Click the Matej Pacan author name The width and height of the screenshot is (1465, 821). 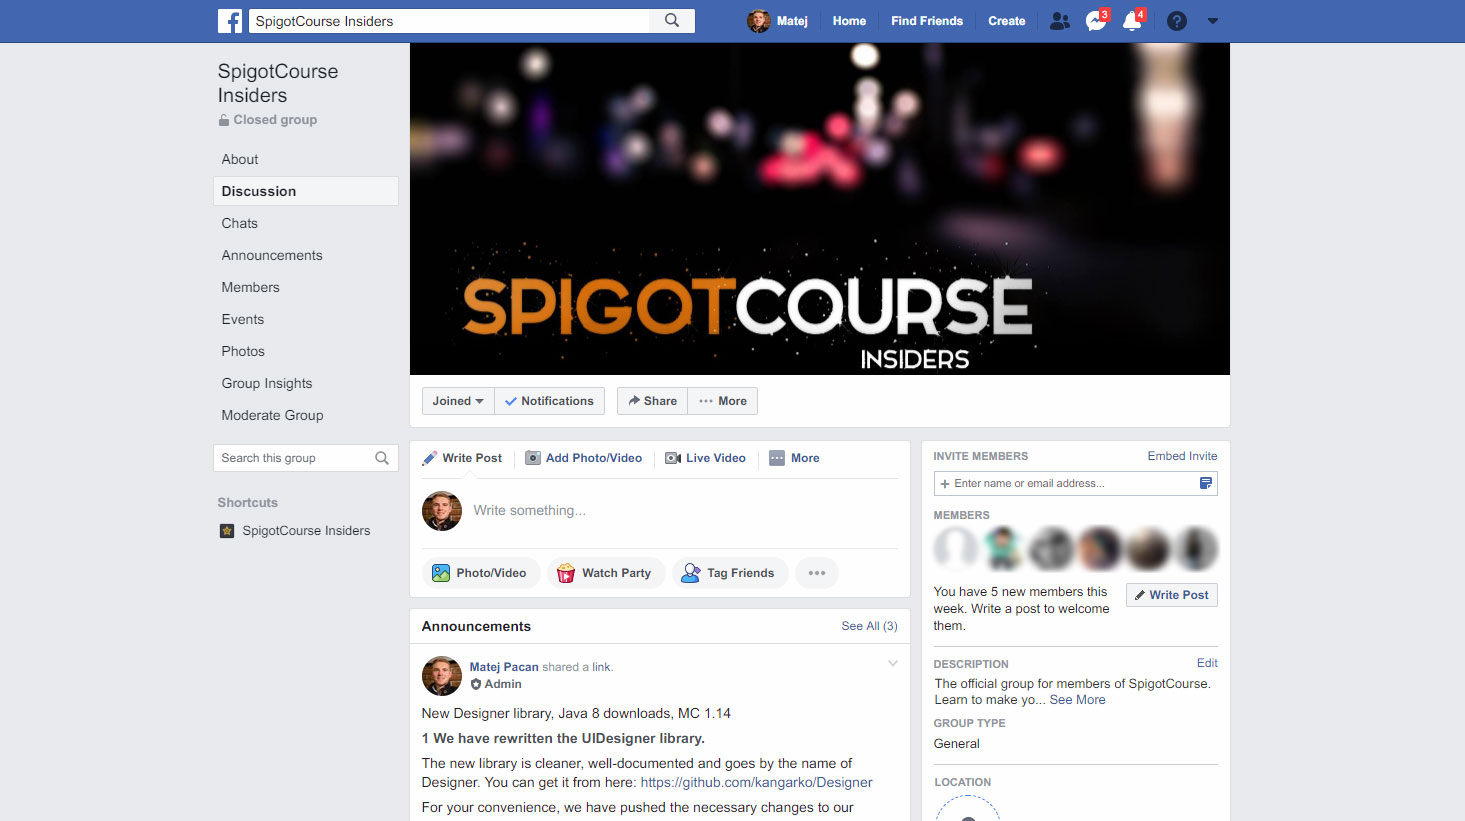(x=504, y=667)
